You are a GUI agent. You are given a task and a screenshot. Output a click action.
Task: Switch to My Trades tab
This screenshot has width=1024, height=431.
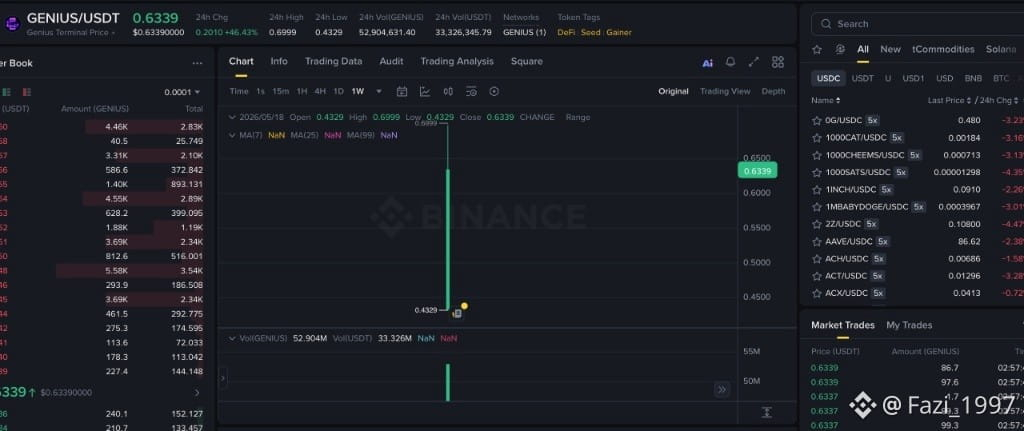pyautogui.click(x=909, y=325)
